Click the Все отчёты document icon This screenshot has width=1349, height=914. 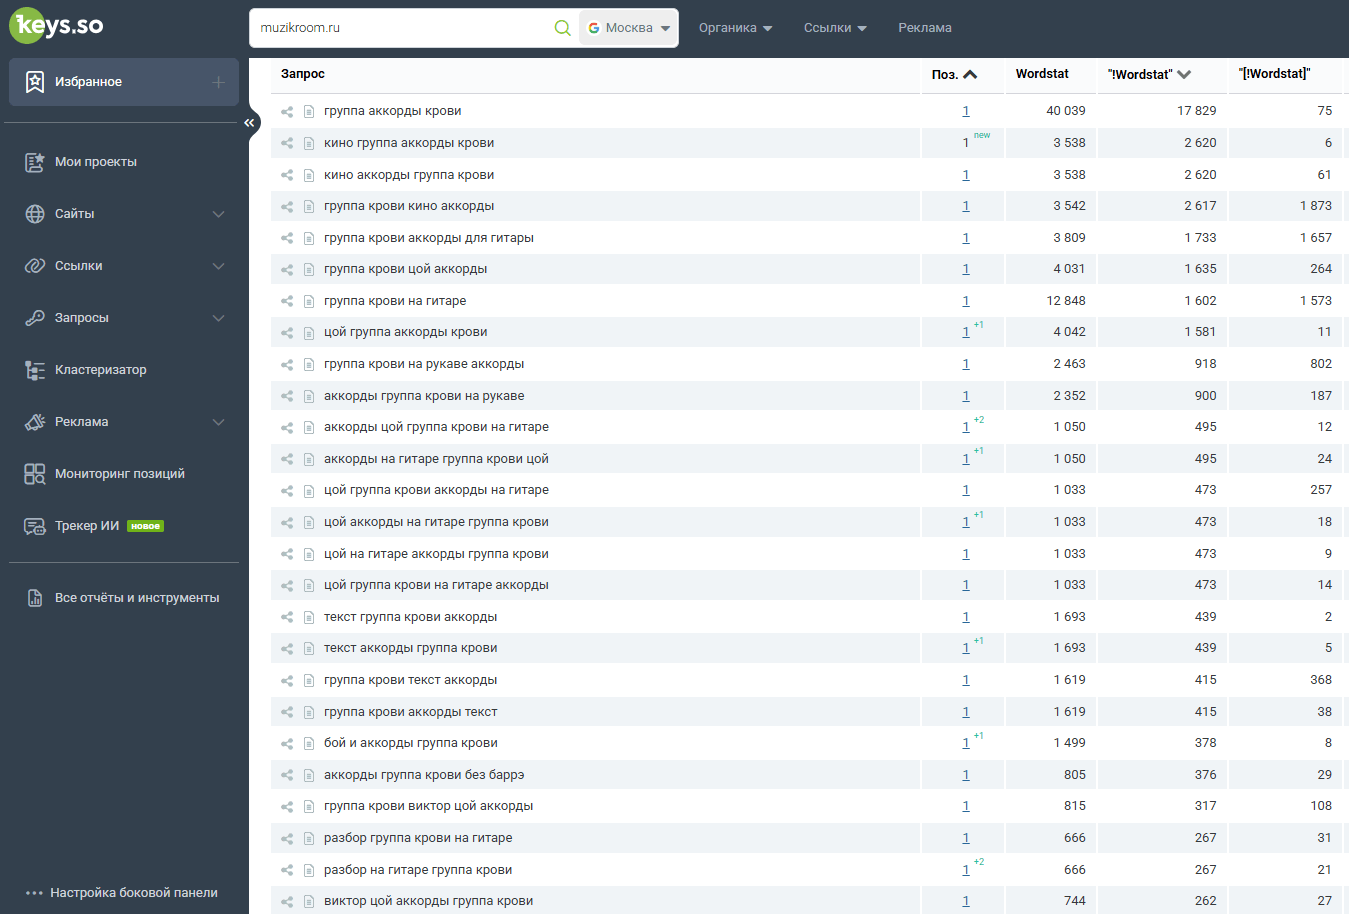click(x=35, y=598)
